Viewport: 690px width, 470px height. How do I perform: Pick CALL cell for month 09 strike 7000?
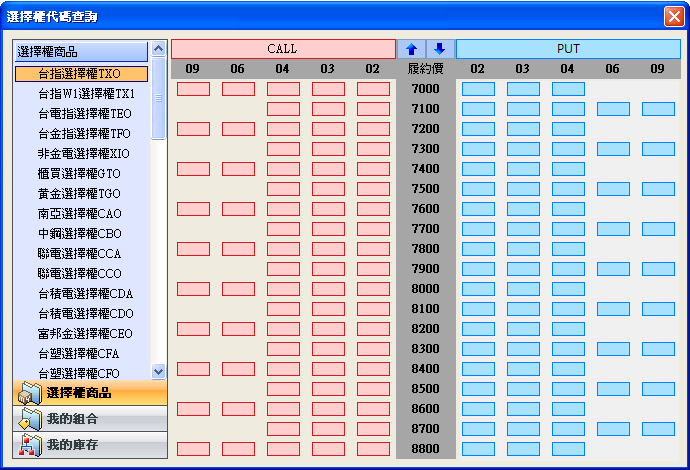coord(193,89)
